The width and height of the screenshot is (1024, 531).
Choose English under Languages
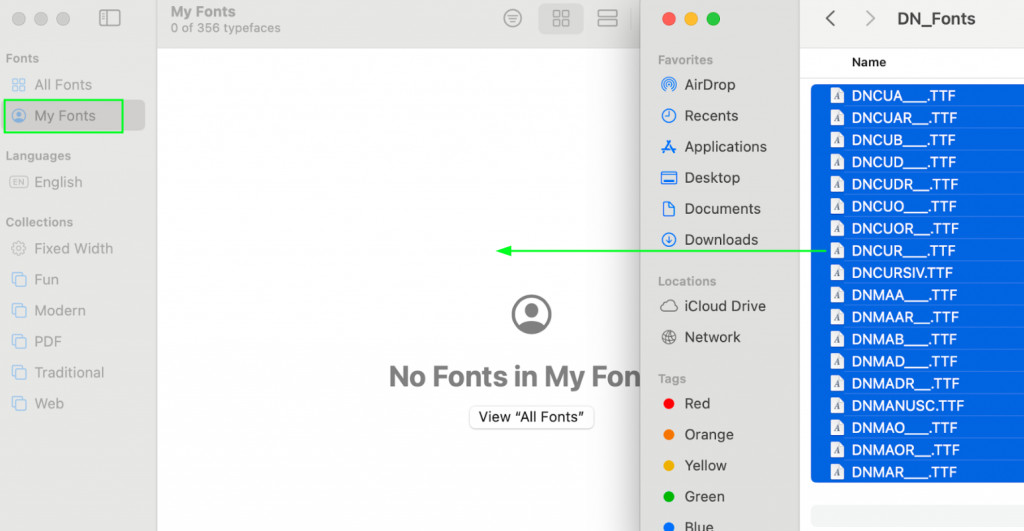58,182
